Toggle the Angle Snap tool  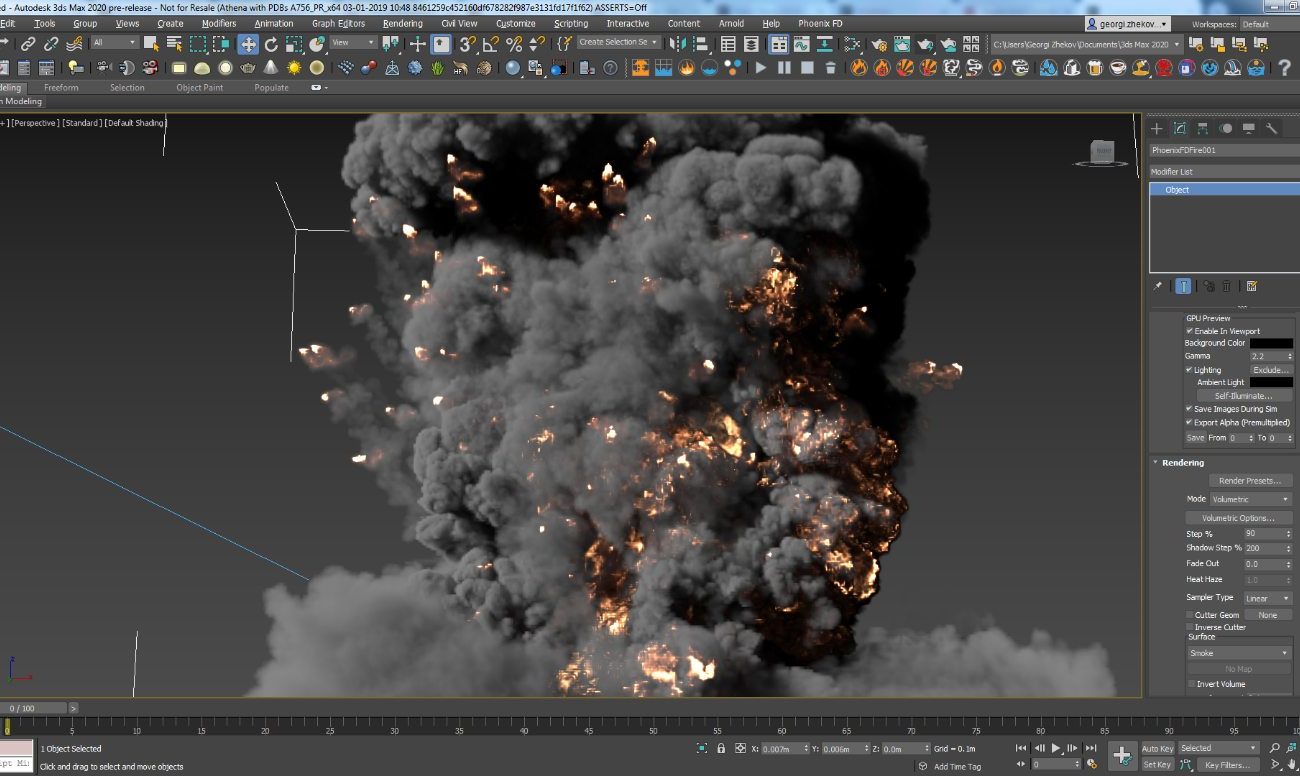coord(491,44)
